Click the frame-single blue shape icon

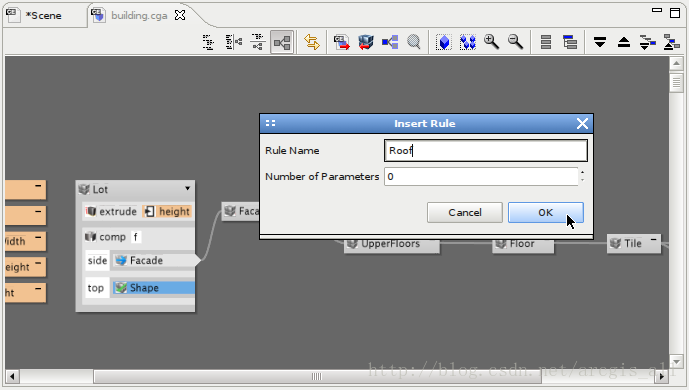444,42
